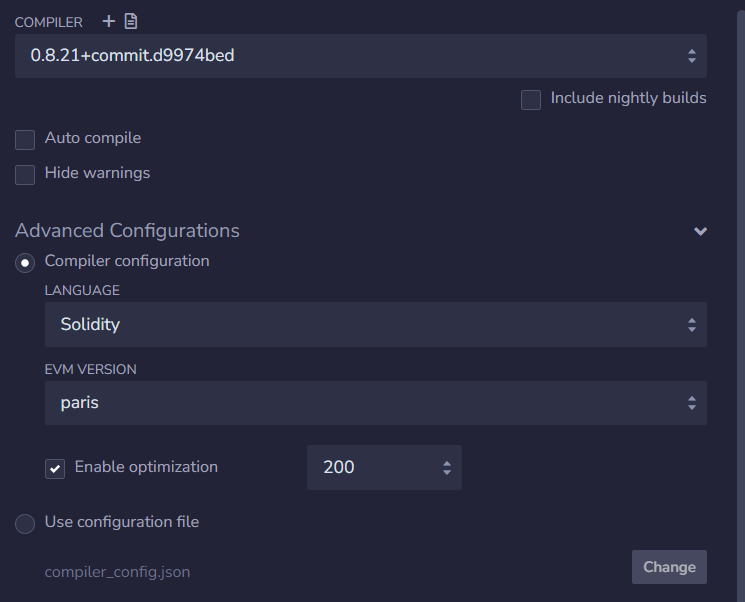Viewport: 745px width, 602px height.
Task: Click the Change button for config file
Action: pos(669,567)
